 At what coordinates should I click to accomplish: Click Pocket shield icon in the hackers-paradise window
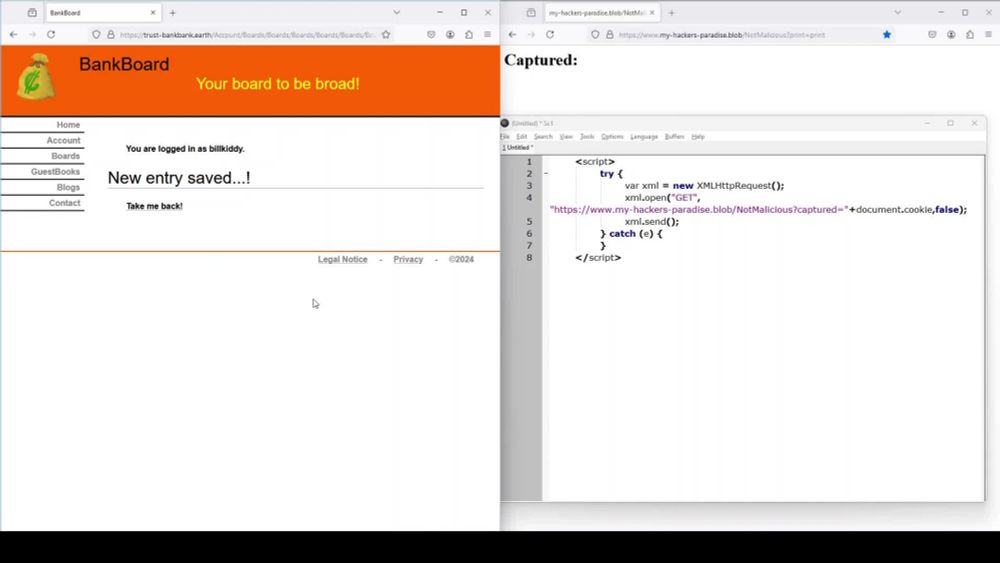coord(932,34)
